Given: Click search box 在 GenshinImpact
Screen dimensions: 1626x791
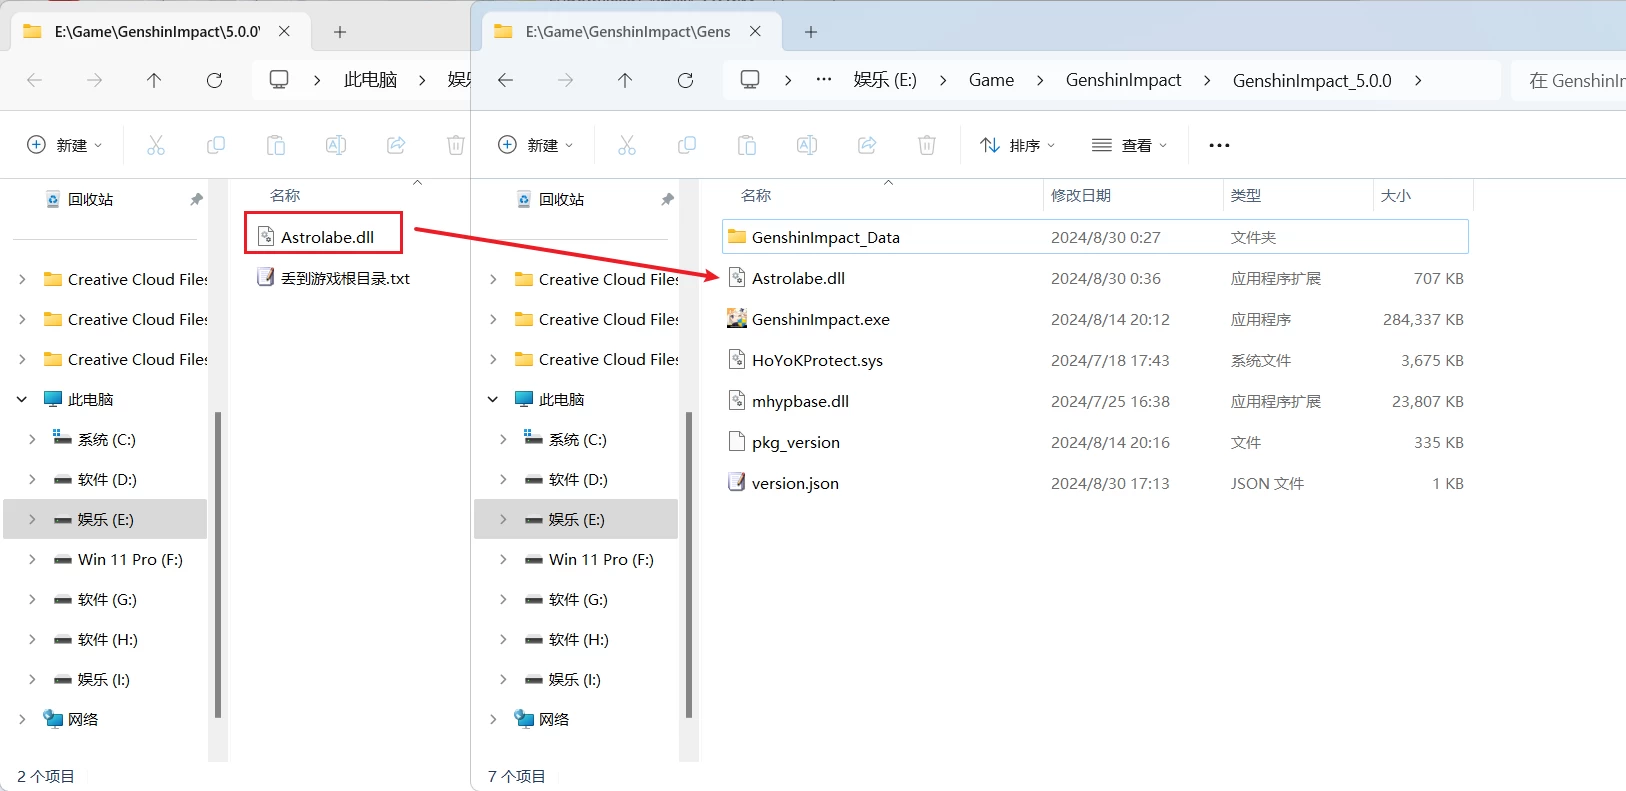Looking at the screenshot, I should point(1568,80).
